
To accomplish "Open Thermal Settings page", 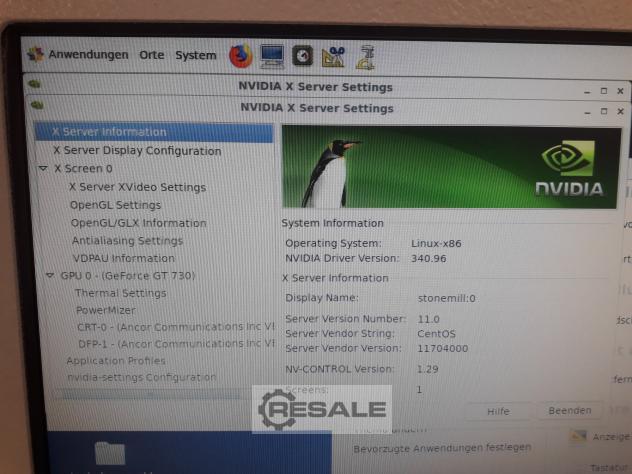I will (121, 293).
